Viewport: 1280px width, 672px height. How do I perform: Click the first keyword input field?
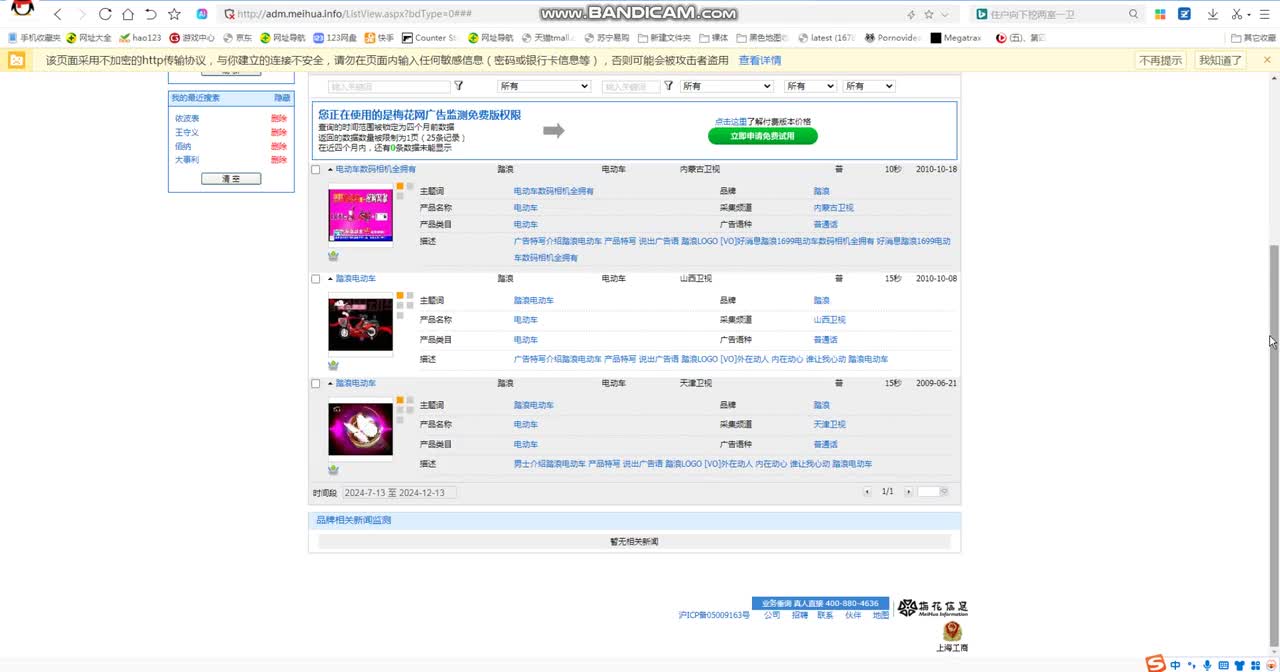[x=389, y=87]
